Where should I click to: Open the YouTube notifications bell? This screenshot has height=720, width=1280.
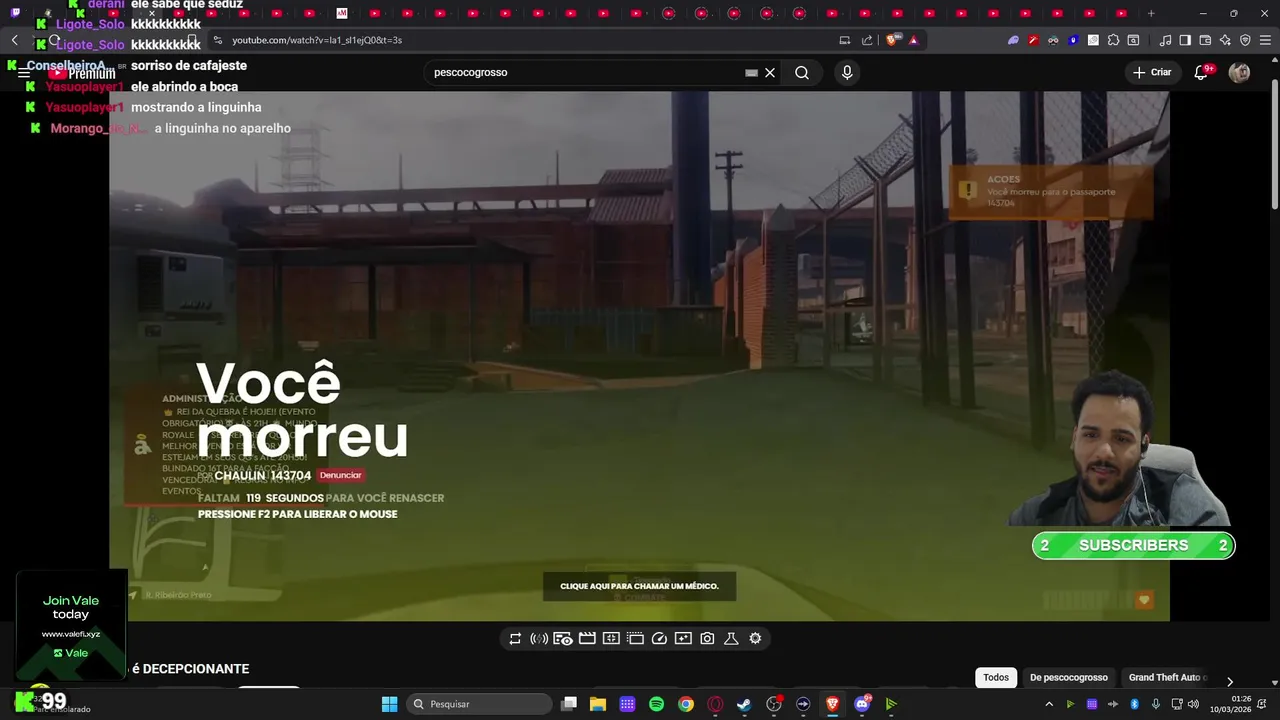(x=1202, y=72)
